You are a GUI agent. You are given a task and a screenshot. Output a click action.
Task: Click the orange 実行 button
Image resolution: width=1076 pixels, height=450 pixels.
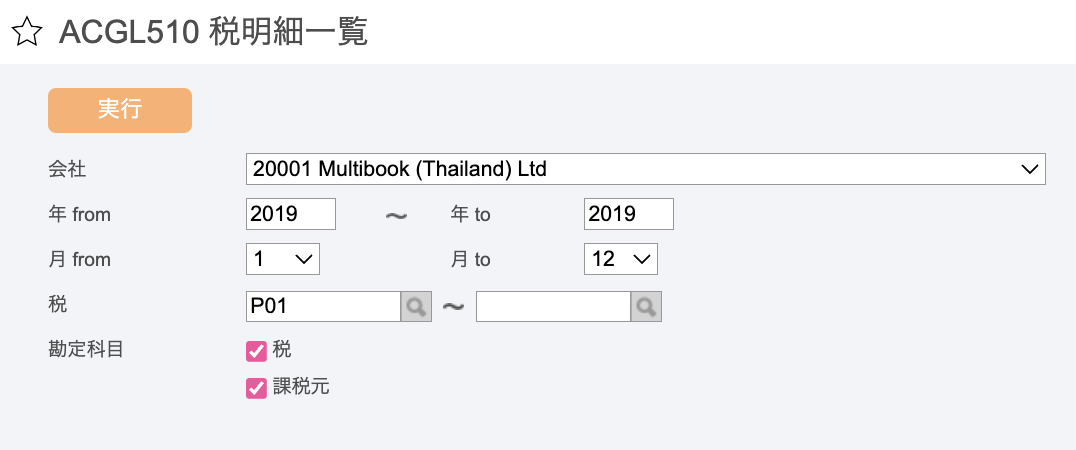[119, 110]
